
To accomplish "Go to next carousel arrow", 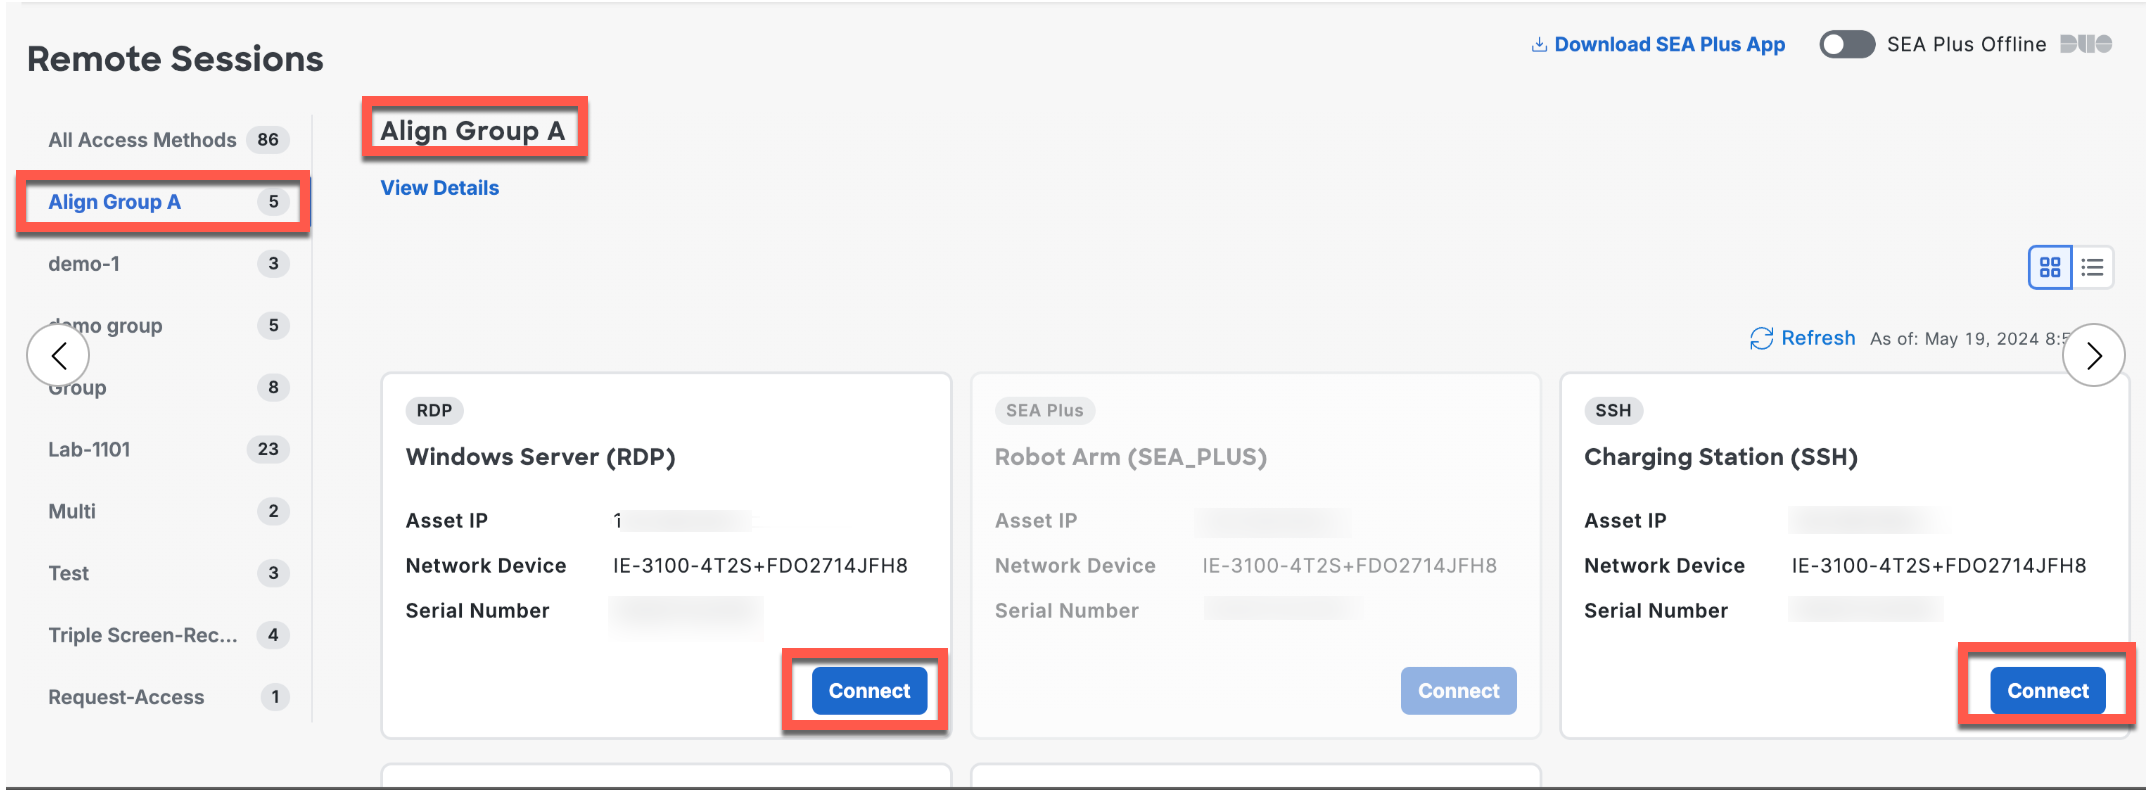I will pos(2093,355).
